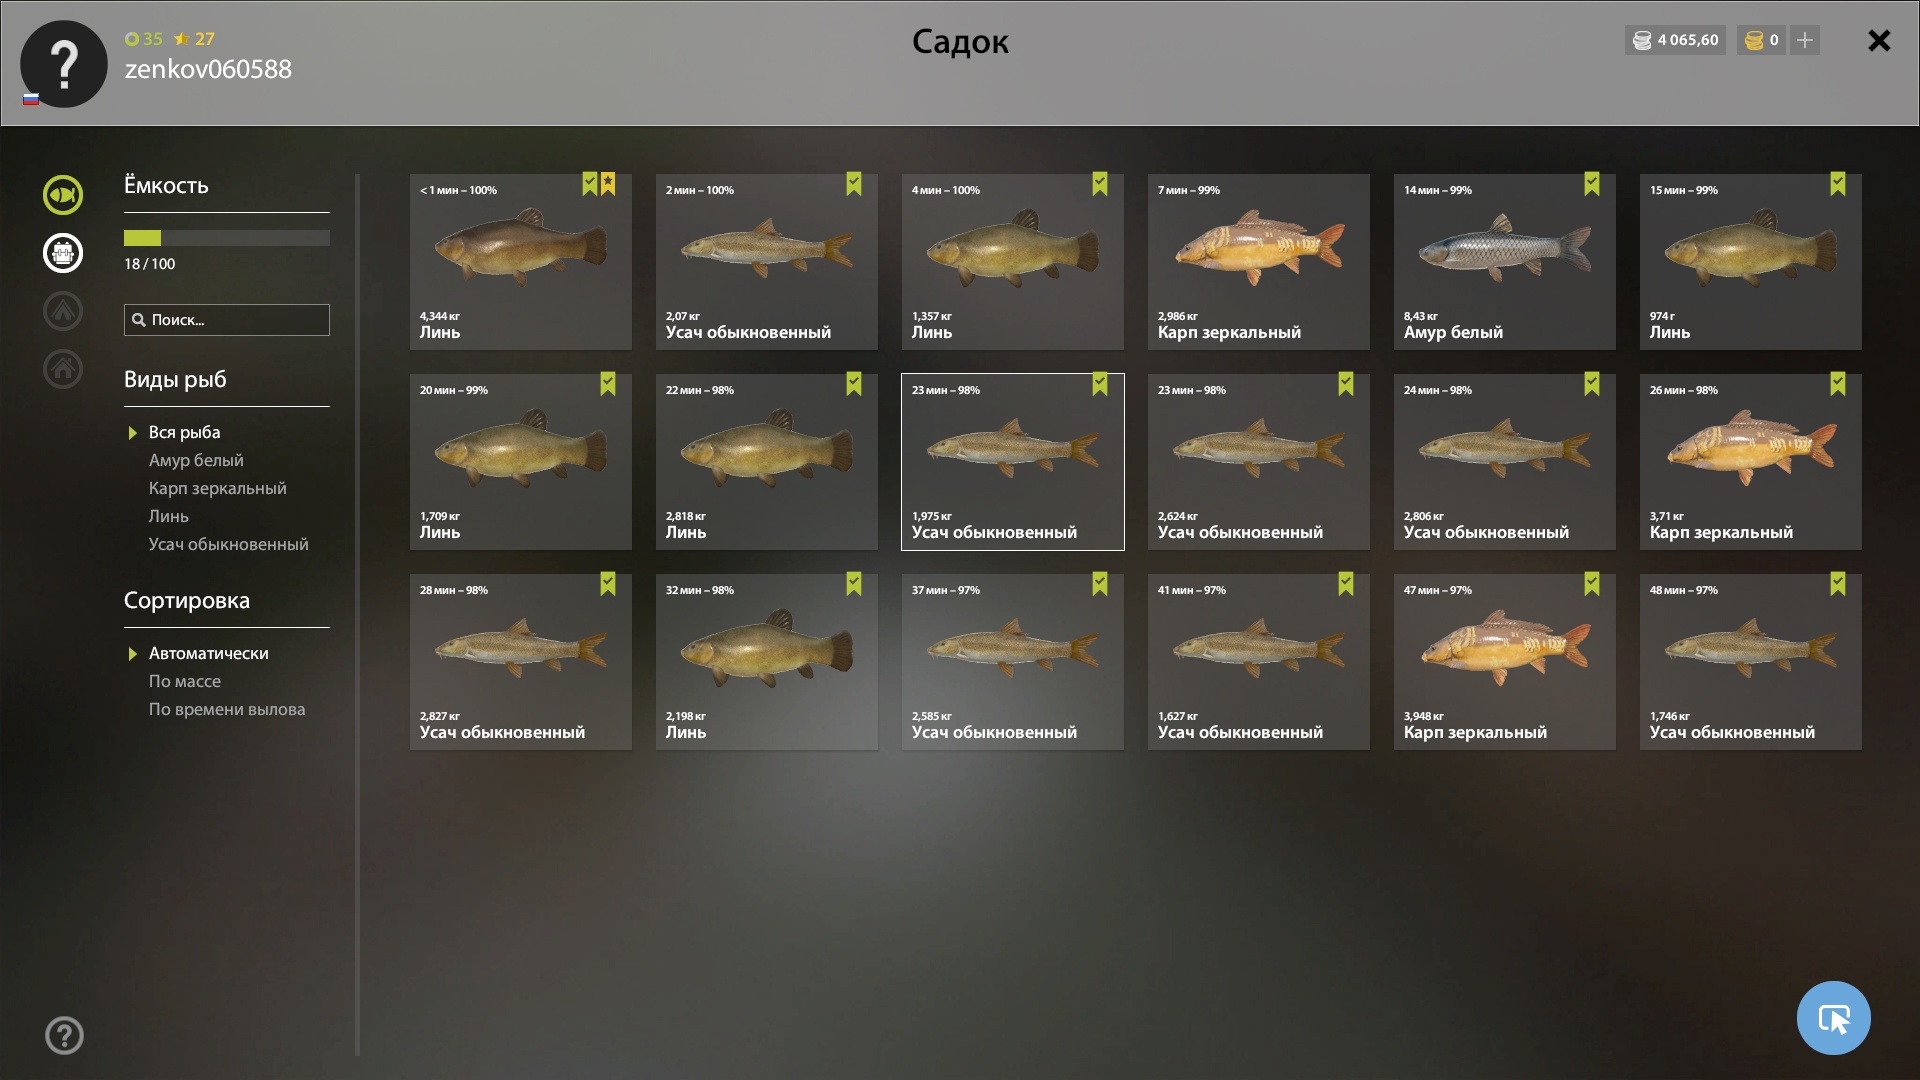Click the star trophy marker on 4,344 кг Линь
Viewport: 1920px width, 1080px height.
[x=608, y=184]
